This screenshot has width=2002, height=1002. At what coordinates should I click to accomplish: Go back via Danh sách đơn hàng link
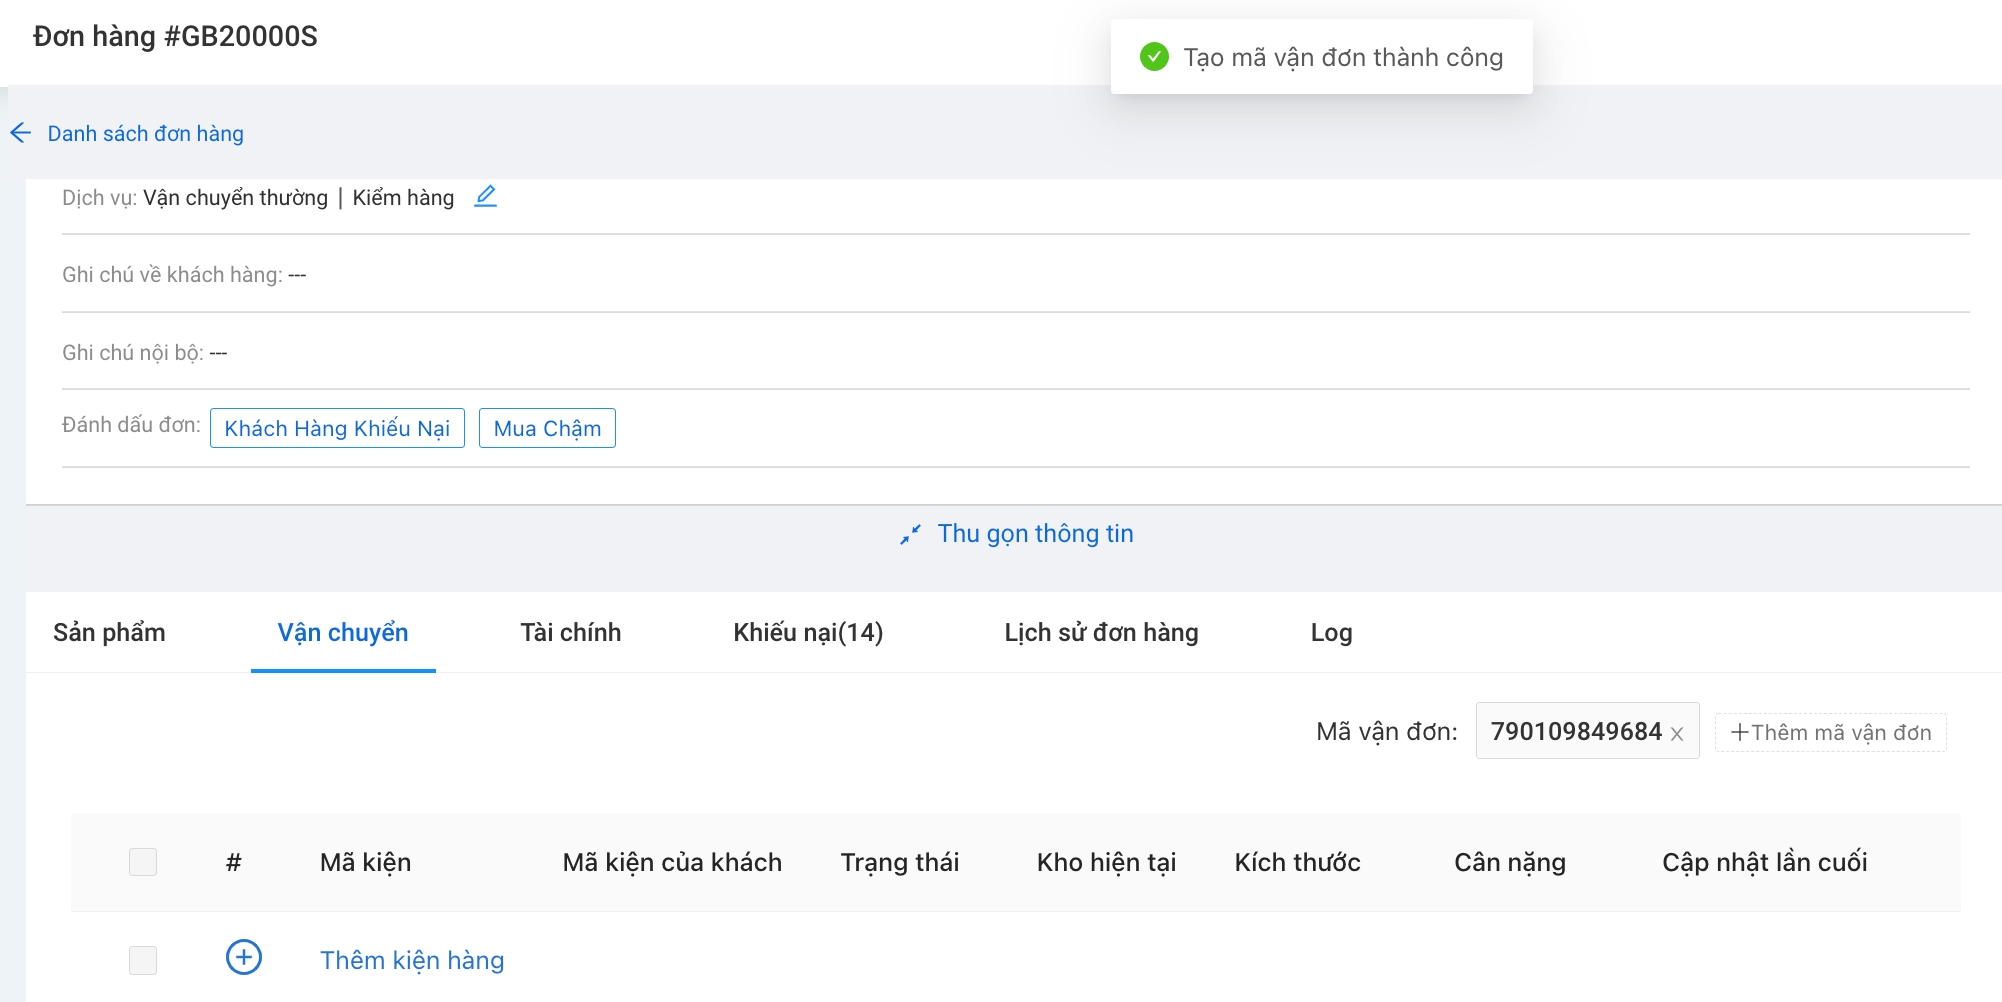tap(145, 134)
